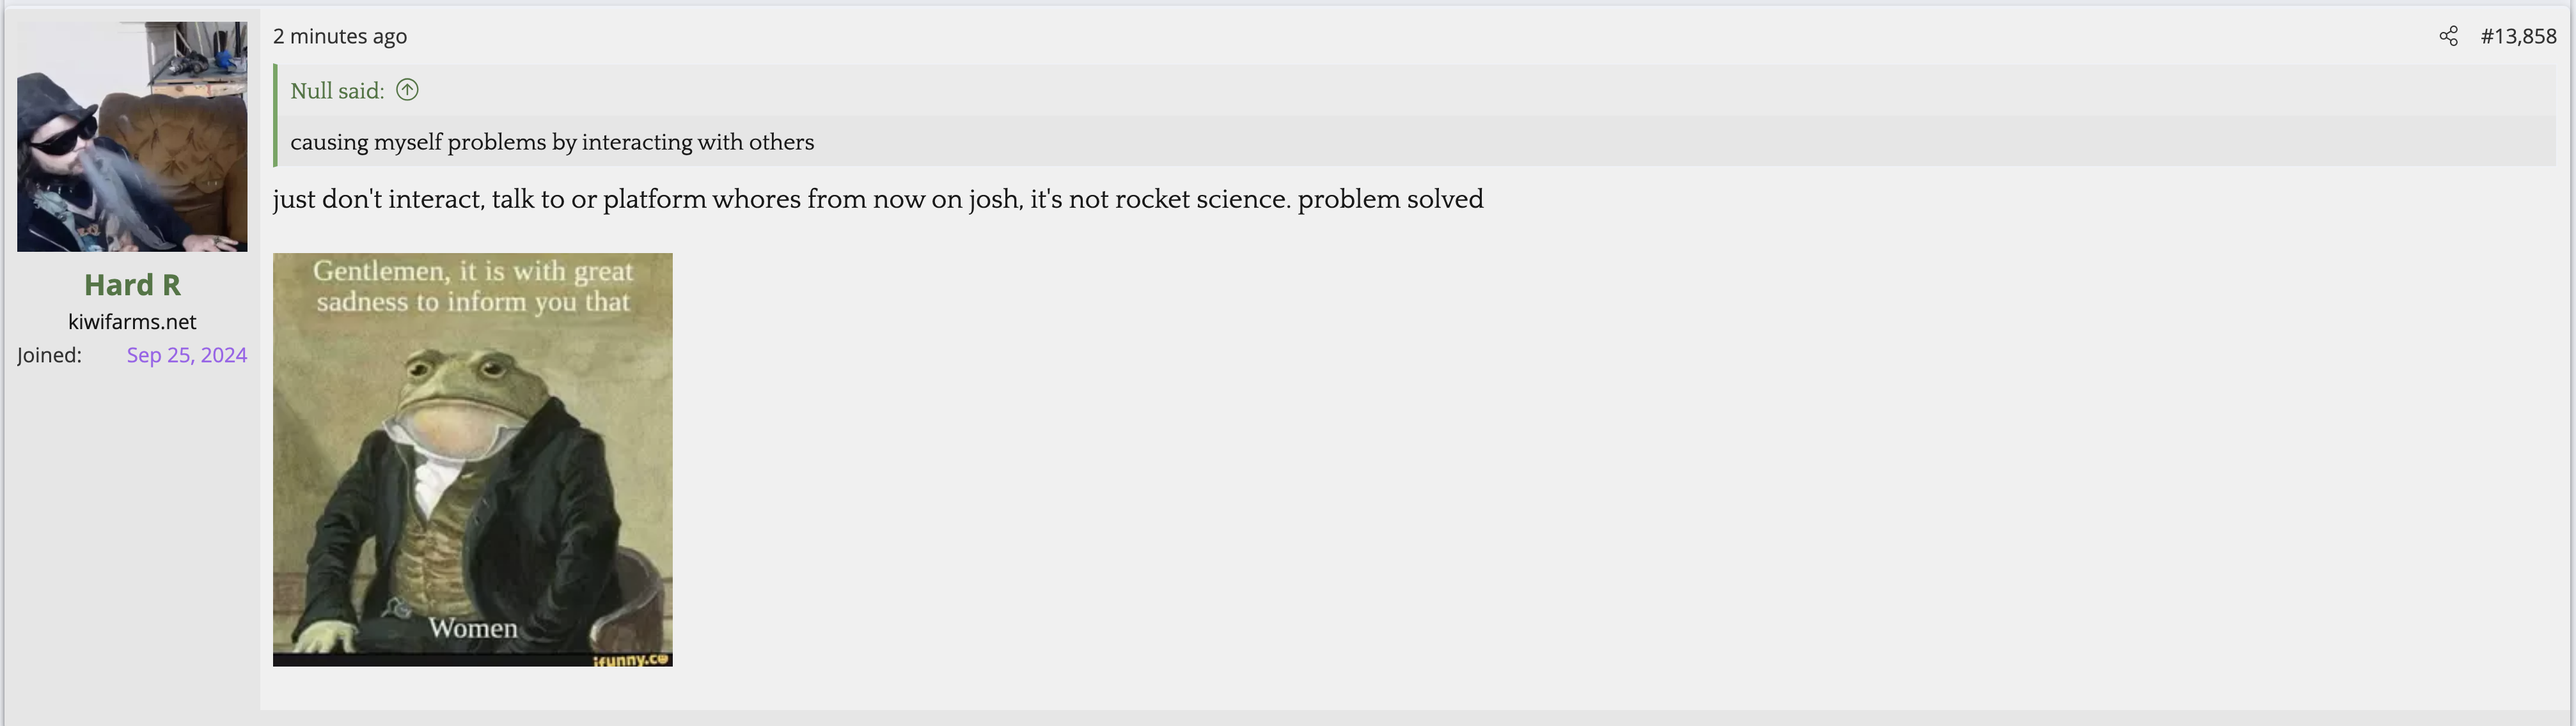Click the "Sep 25, 2024" join date
The height and width of the screenshot is (726, 2576).
186,355
